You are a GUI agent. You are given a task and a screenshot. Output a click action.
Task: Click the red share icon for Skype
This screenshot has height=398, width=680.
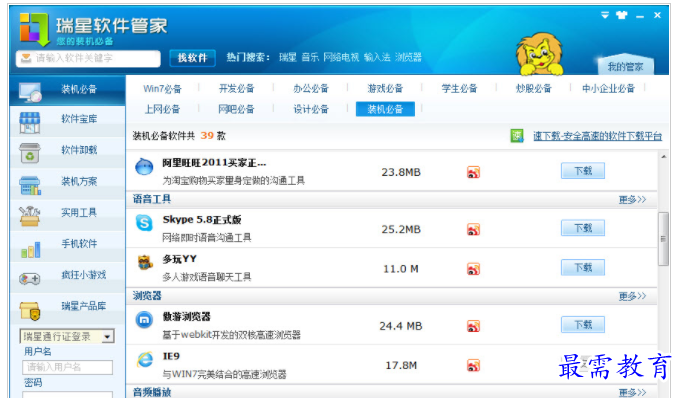[x=473, y=229]
